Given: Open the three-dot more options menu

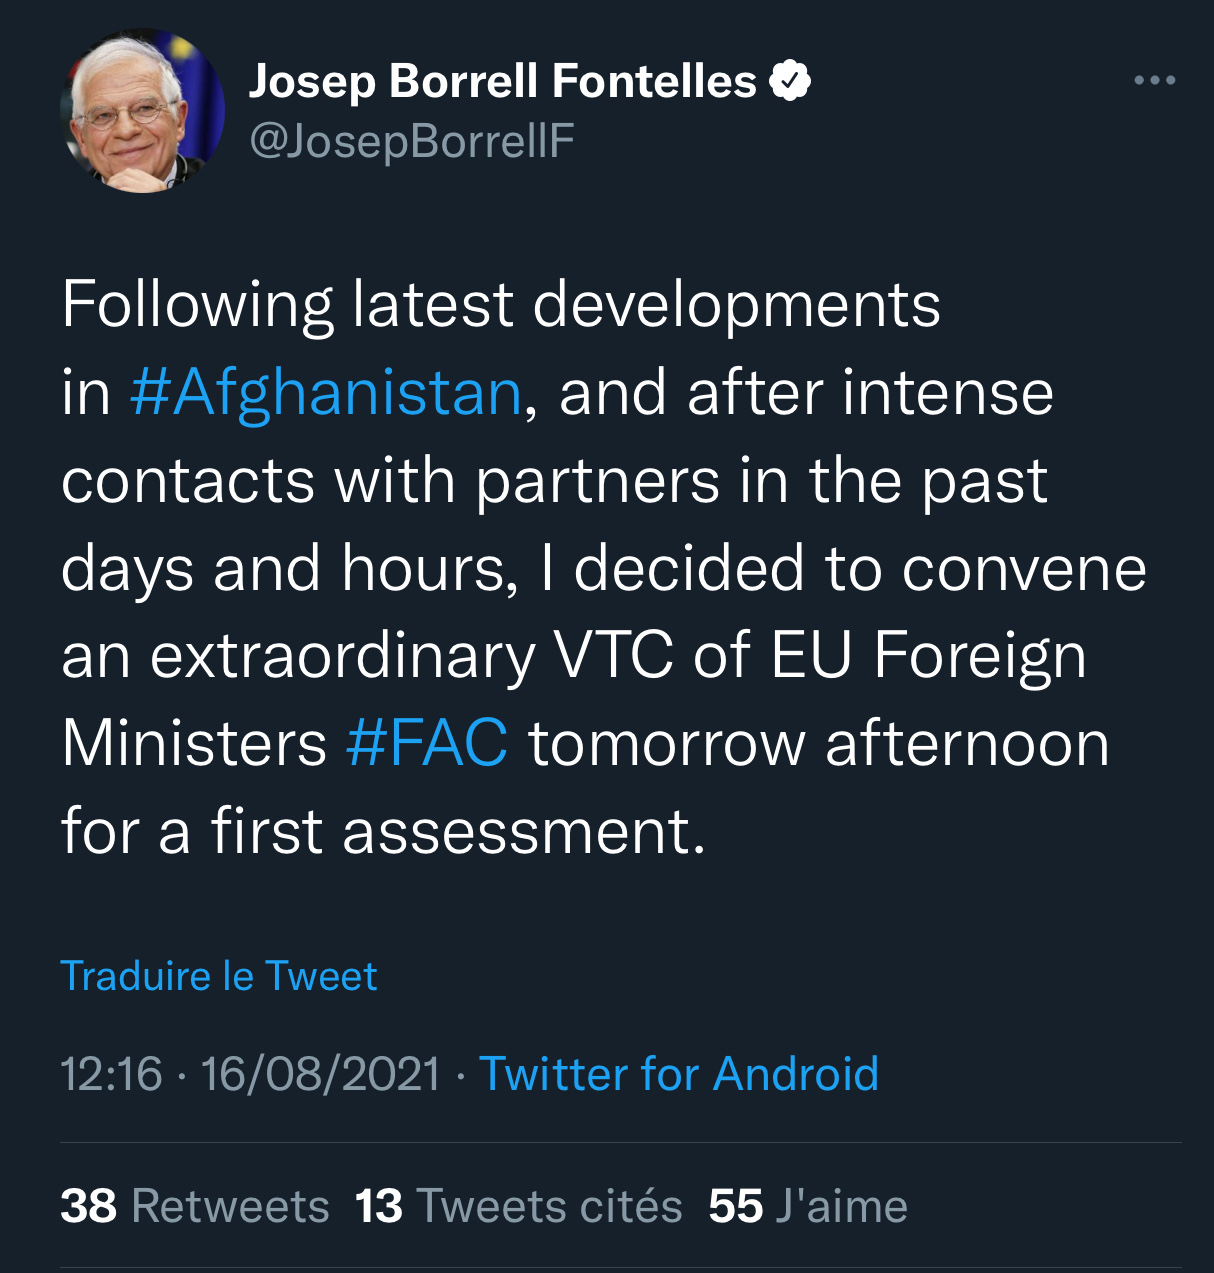Looking at the screenshot, I should pyautogui.click(x=1154, y=80).
